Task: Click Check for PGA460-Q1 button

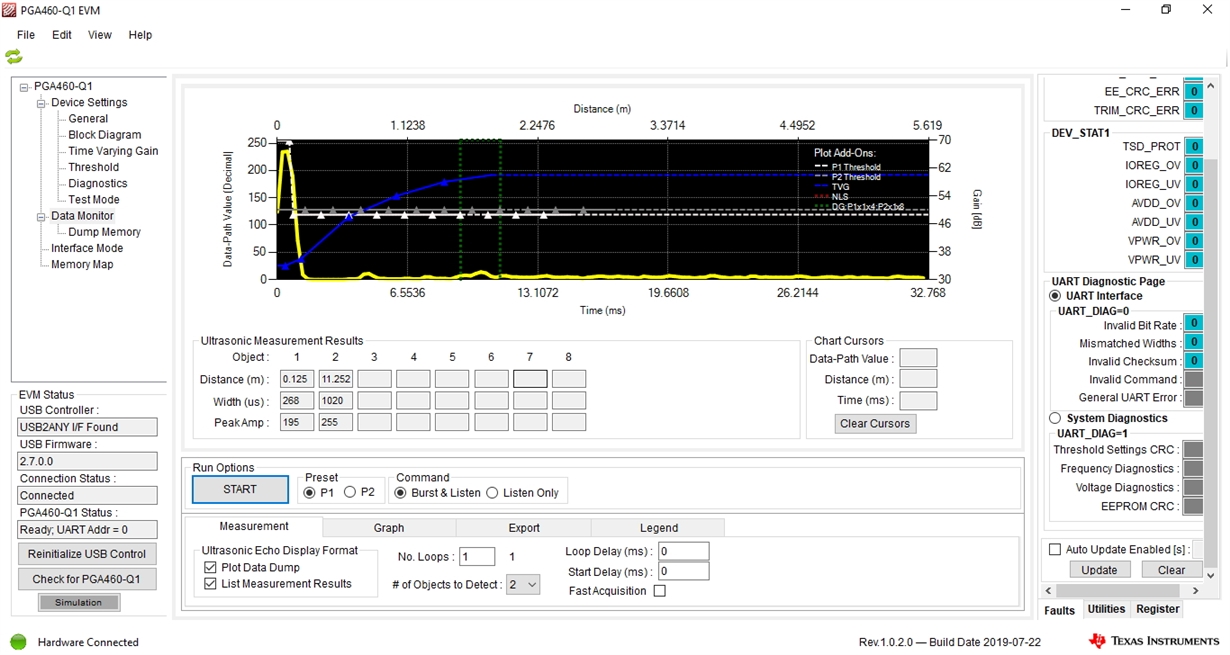Action: pyautogui.click(x=87, y=579)
